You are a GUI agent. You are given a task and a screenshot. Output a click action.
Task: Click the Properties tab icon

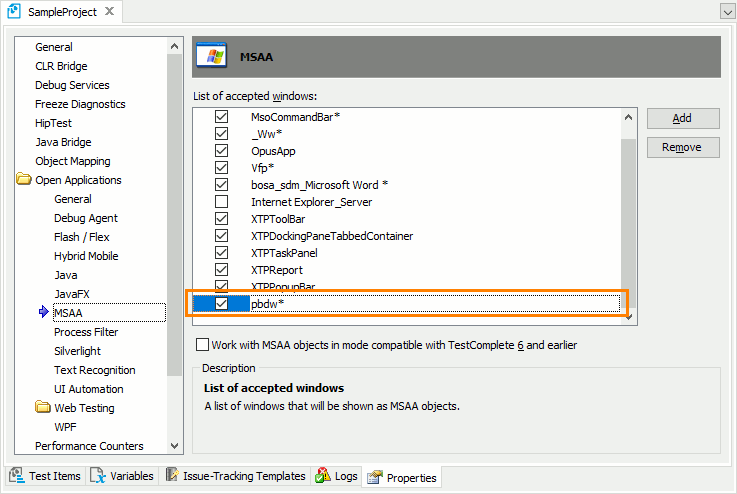pos(375,477)
